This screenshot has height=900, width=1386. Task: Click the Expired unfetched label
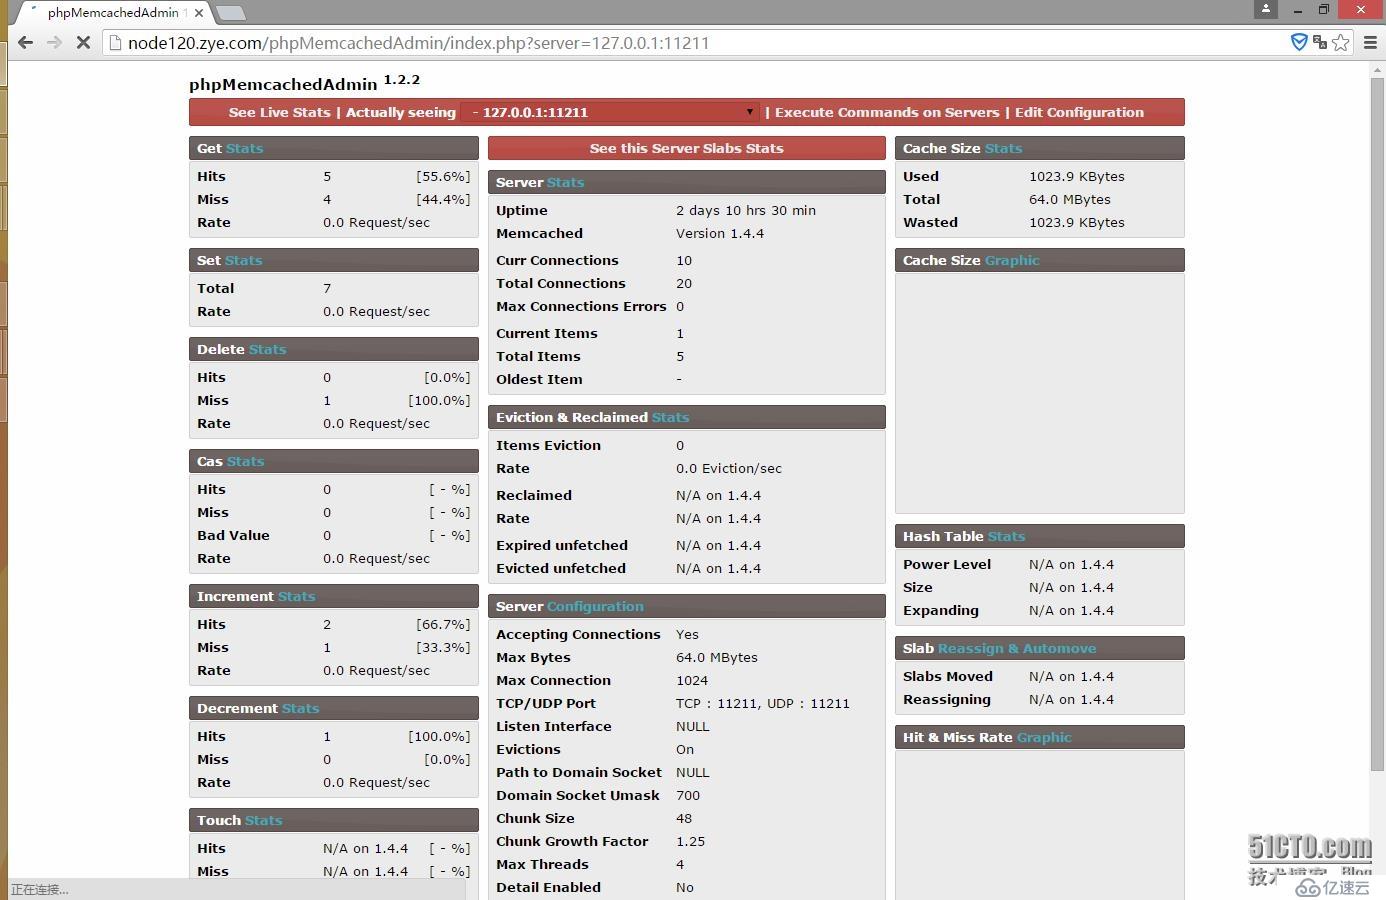[x=562, y=545]
